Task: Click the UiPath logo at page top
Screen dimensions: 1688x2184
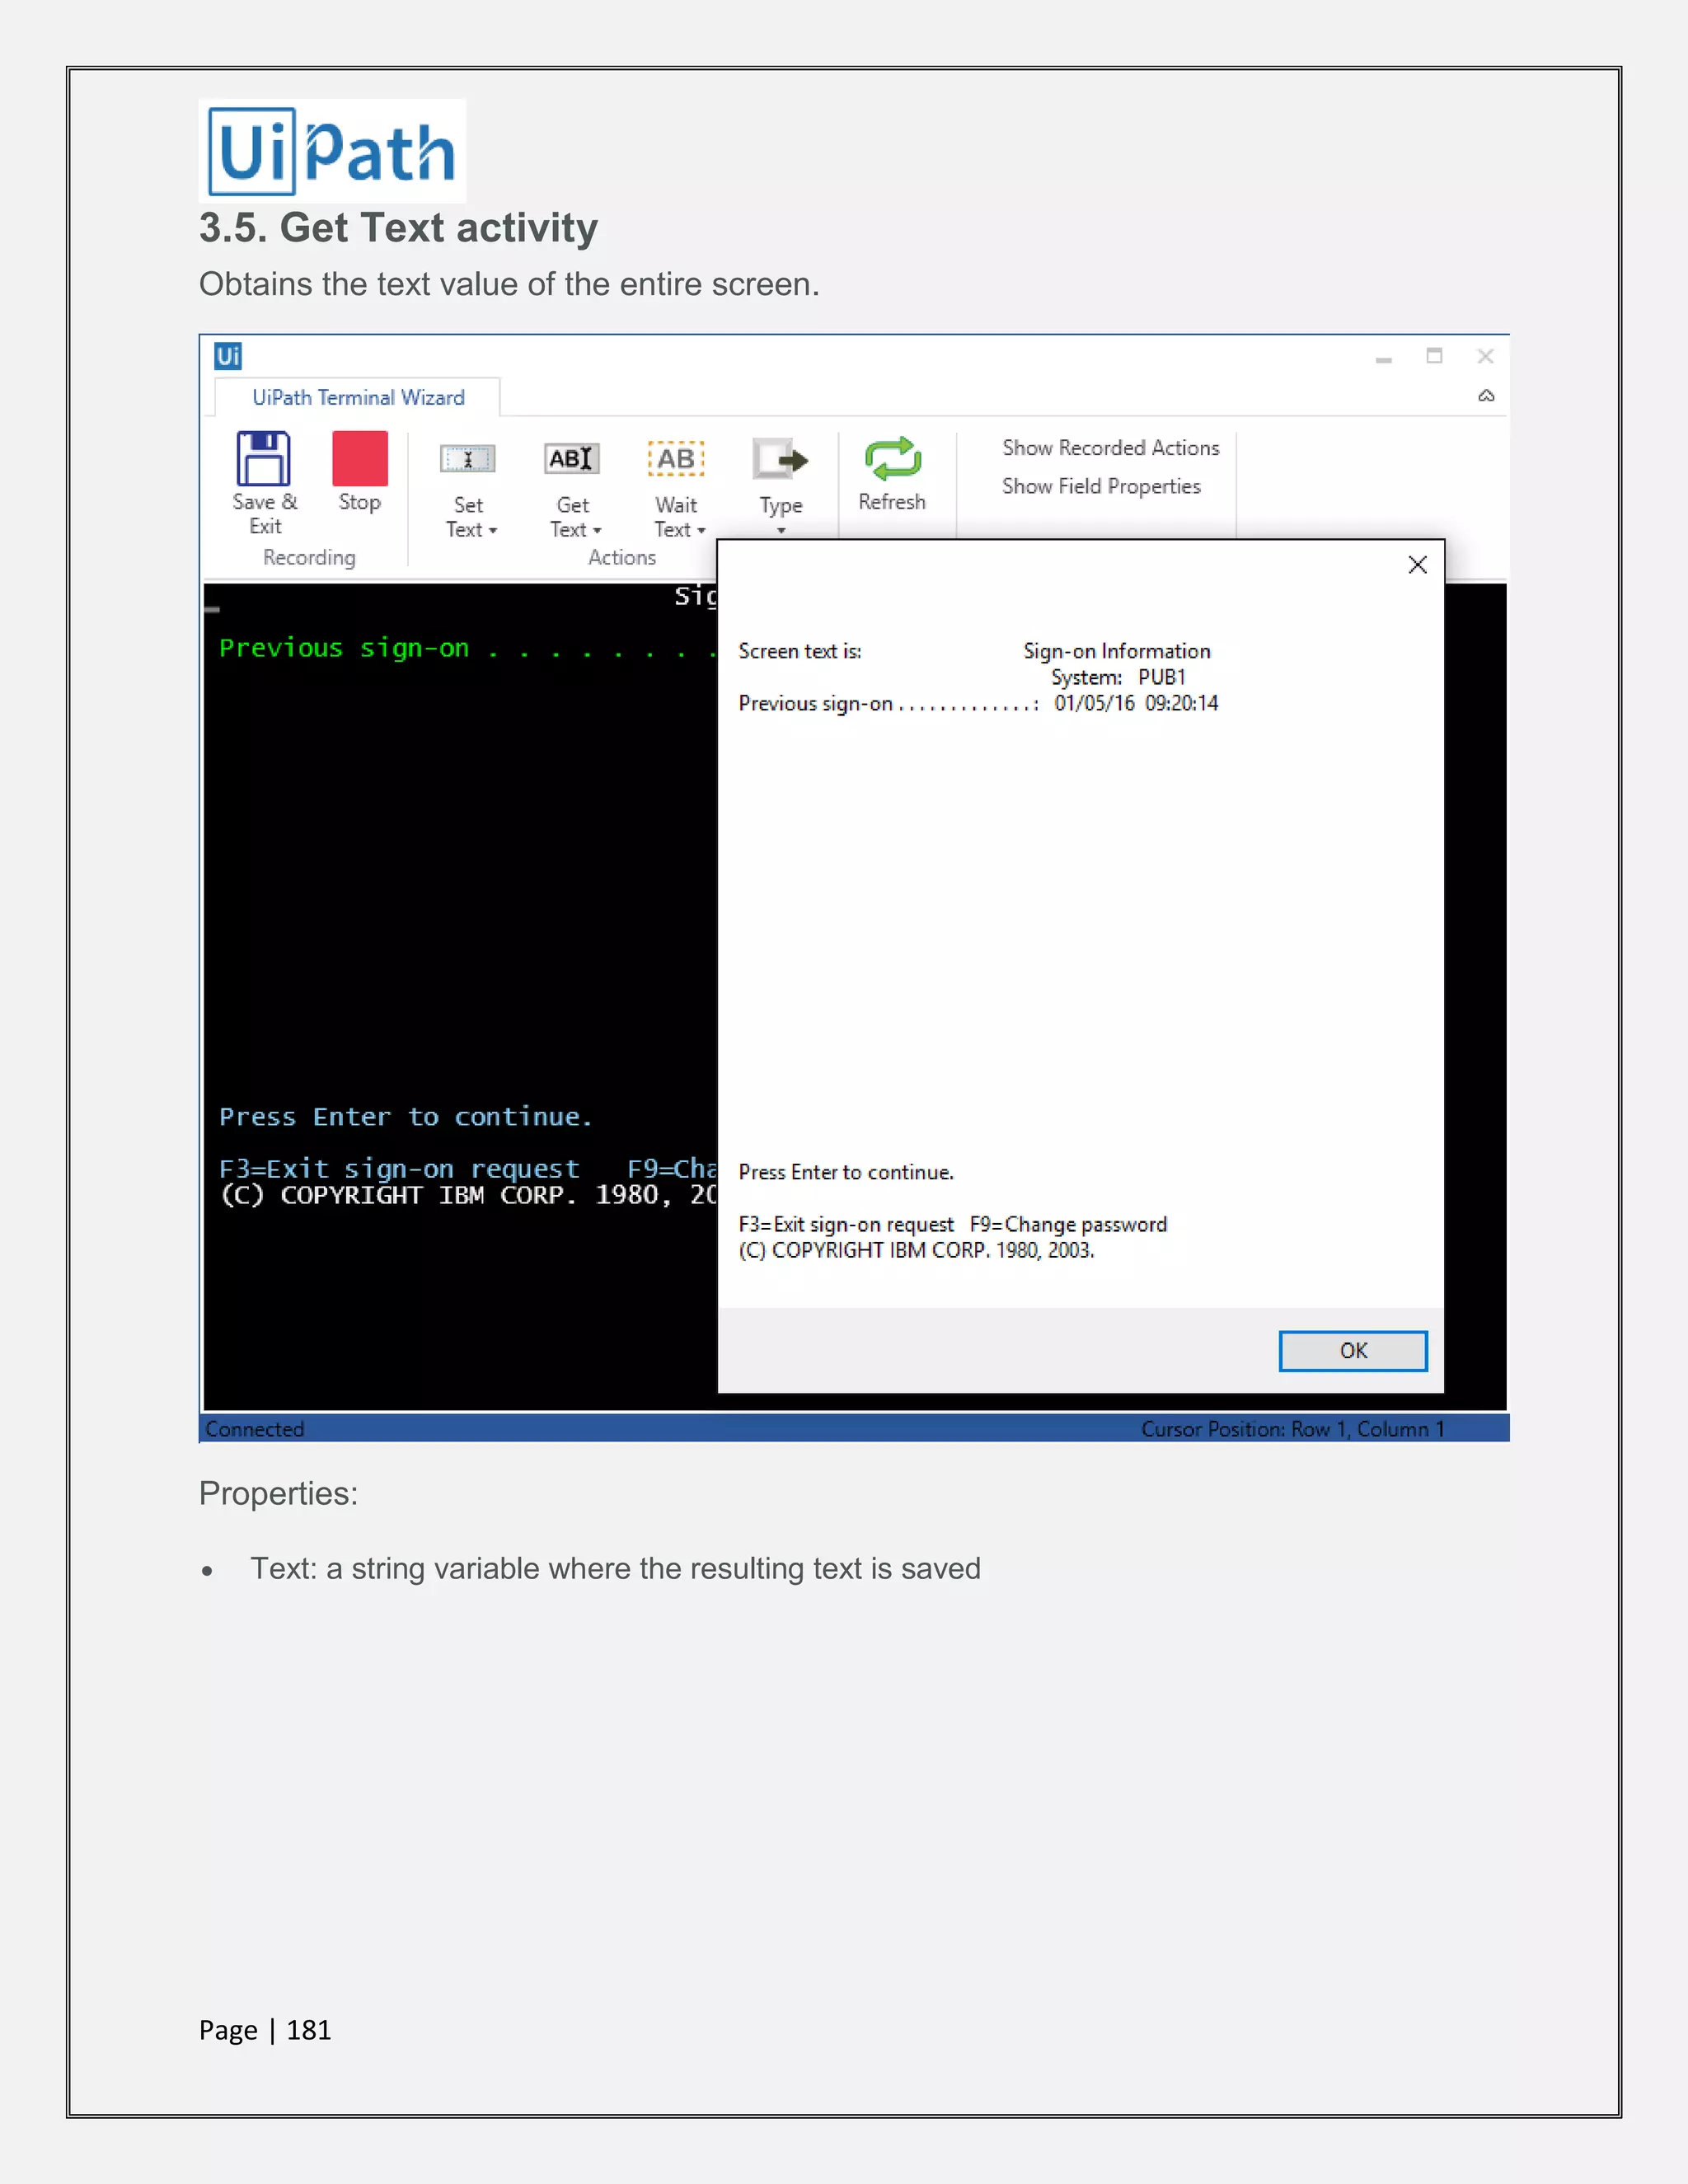Action: point(332,151)
